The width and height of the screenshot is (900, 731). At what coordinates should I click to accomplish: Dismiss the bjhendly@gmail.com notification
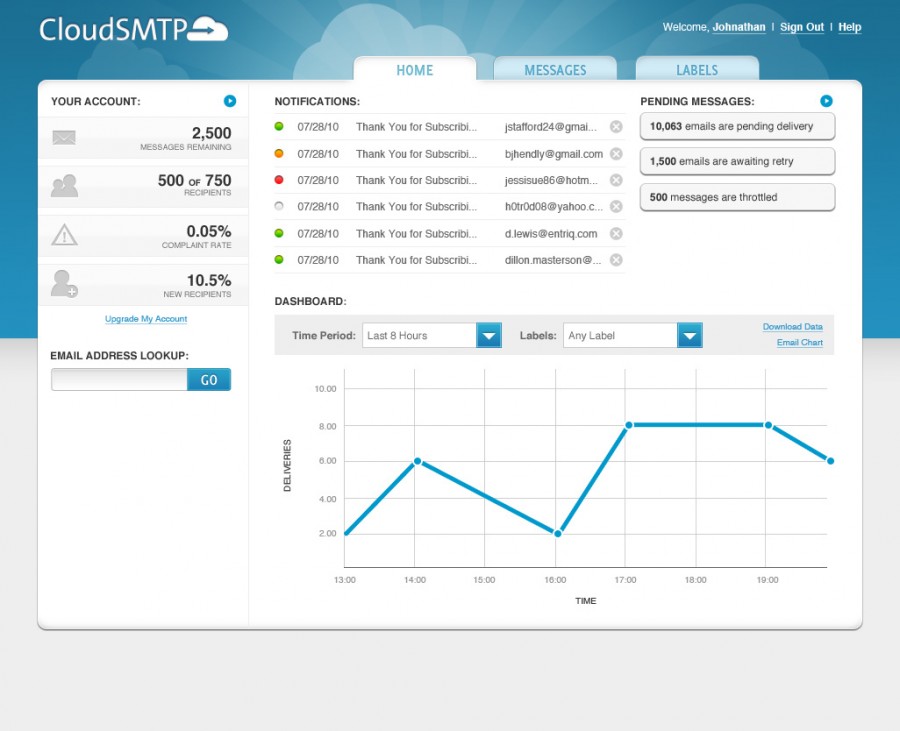coord(616,154)
